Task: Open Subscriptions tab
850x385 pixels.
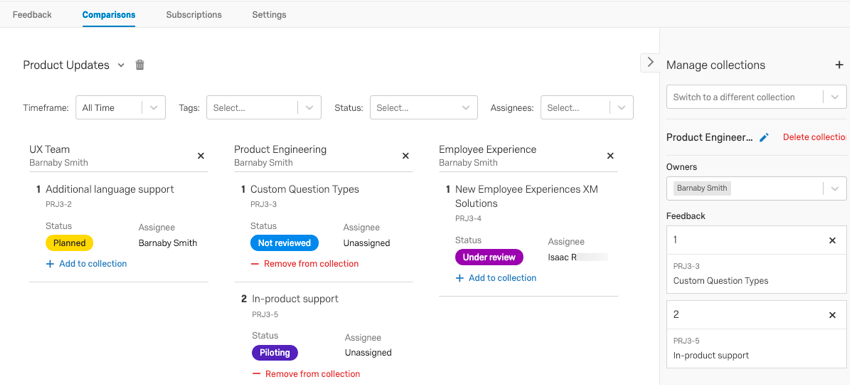Action: 194,15
